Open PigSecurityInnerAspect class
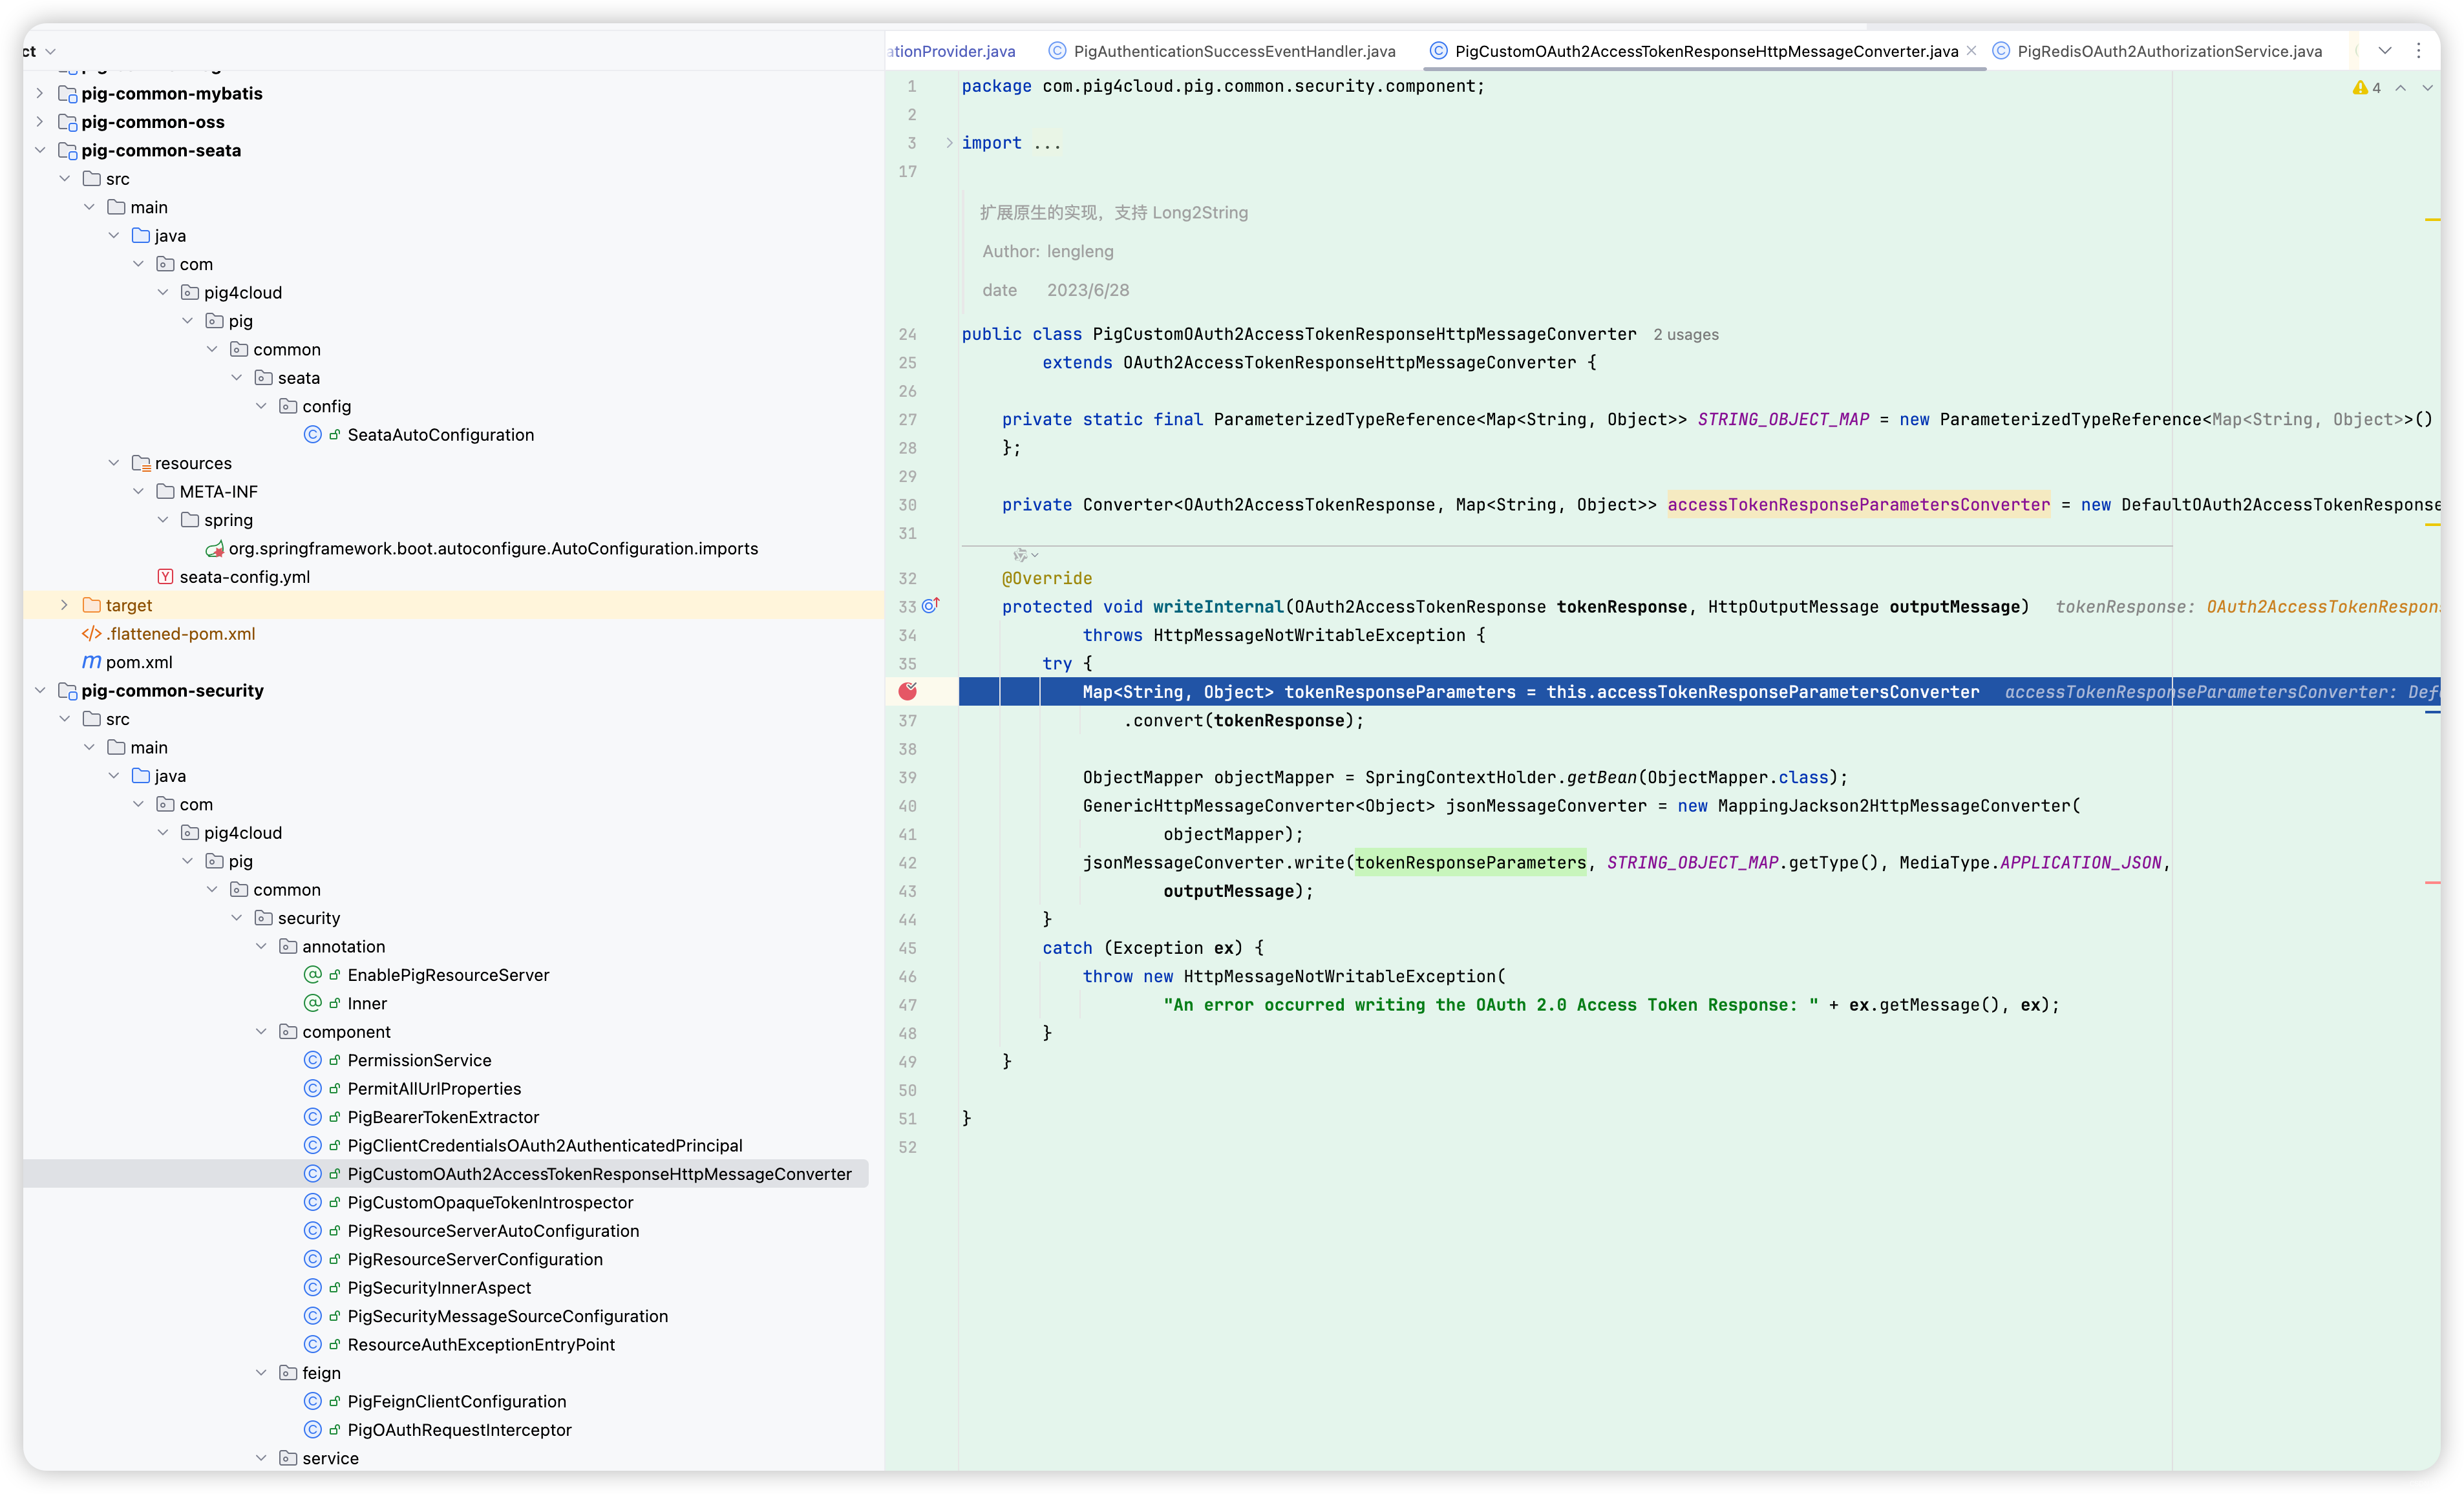The image size is (2464, 1494). tap(439, 1288)
